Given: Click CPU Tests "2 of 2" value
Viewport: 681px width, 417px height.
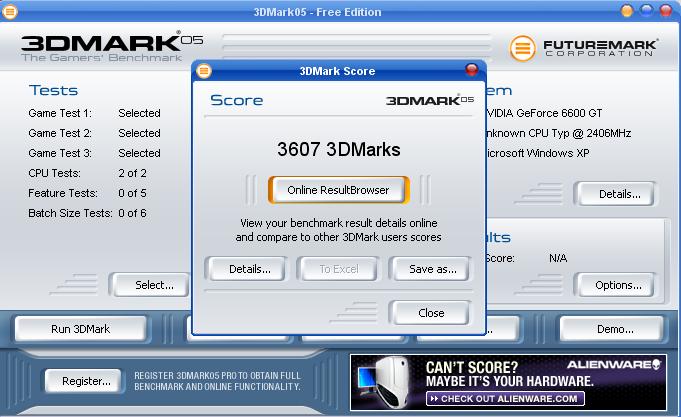Looking at the screenshot, I should 132,173.
